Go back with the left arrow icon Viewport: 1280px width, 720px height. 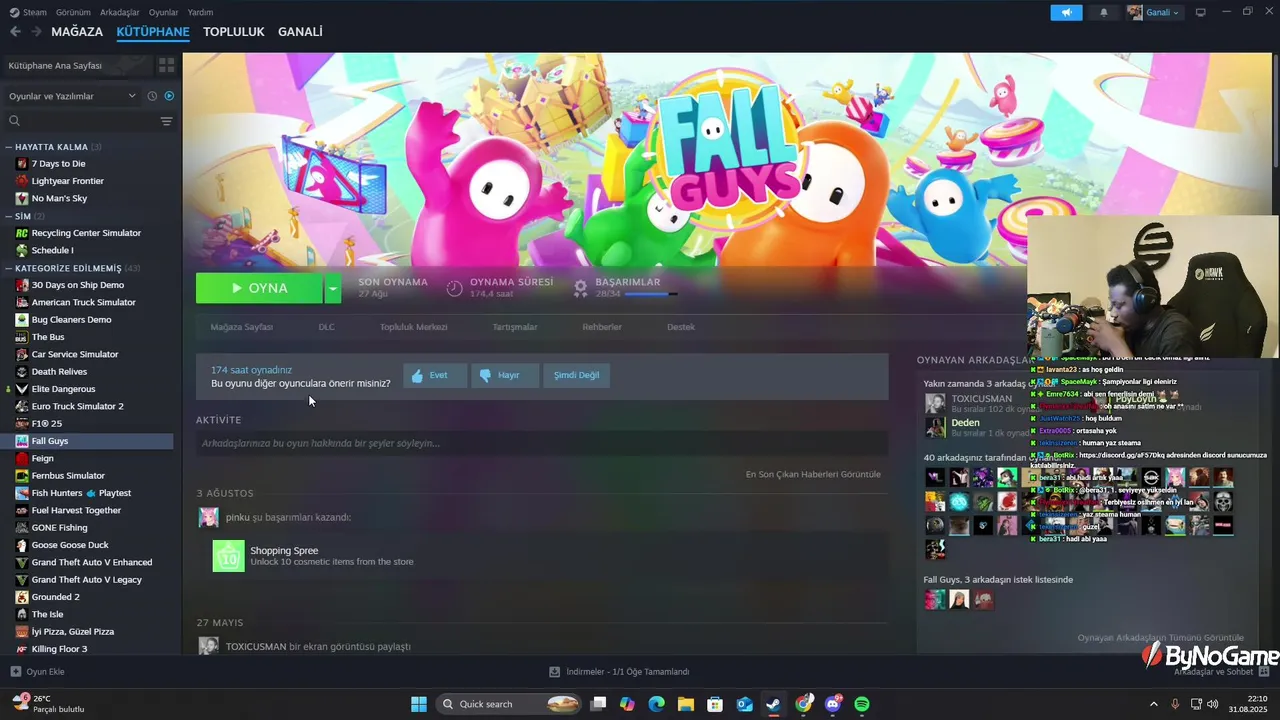(15, 32)
